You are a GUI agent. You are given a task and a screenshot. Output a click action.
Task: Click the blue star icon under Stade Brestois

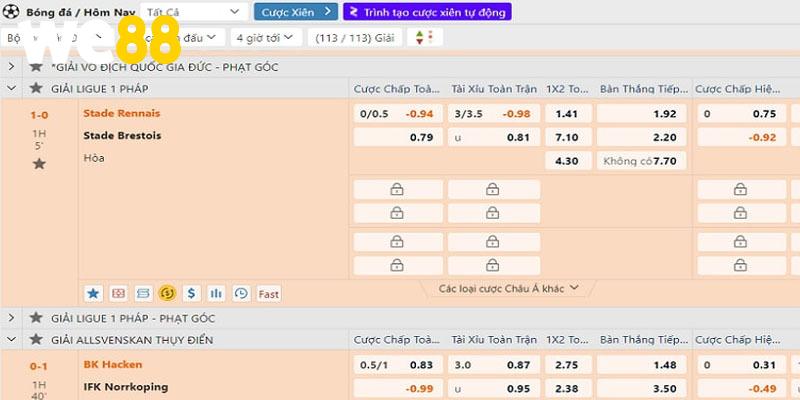[93, 293]
